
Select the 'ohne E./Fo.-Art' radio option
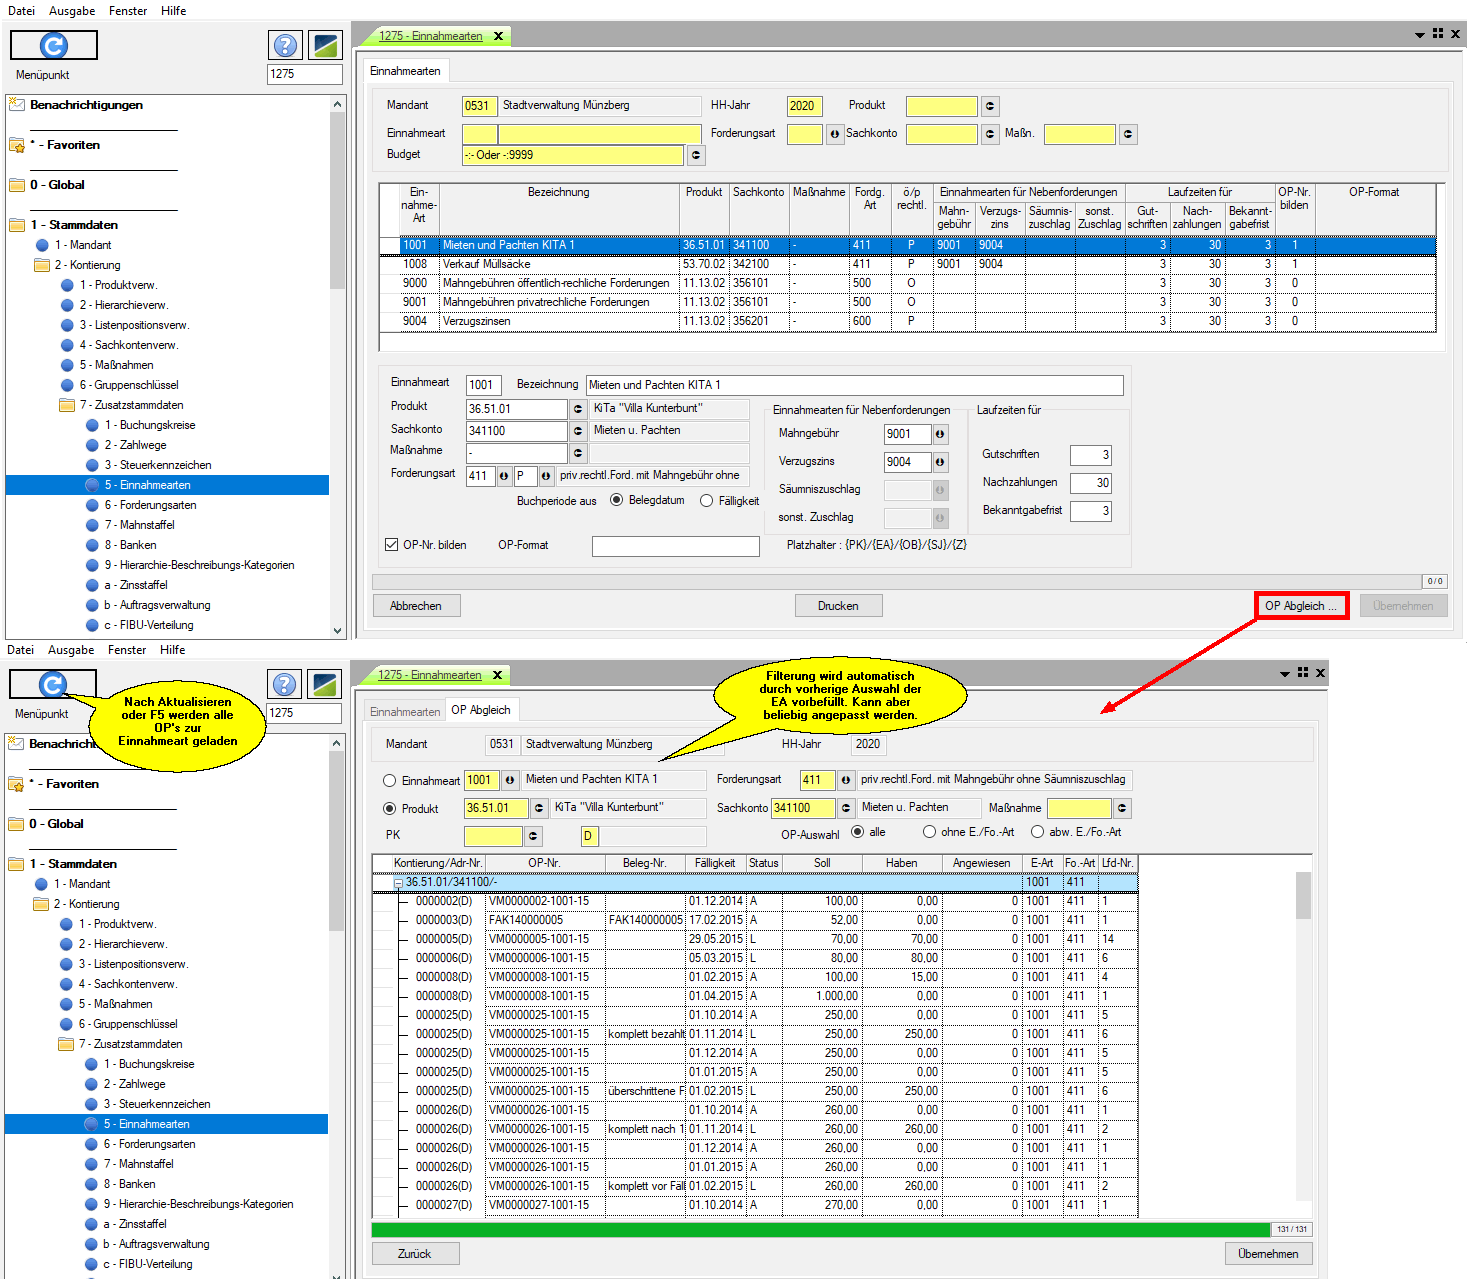930,832
